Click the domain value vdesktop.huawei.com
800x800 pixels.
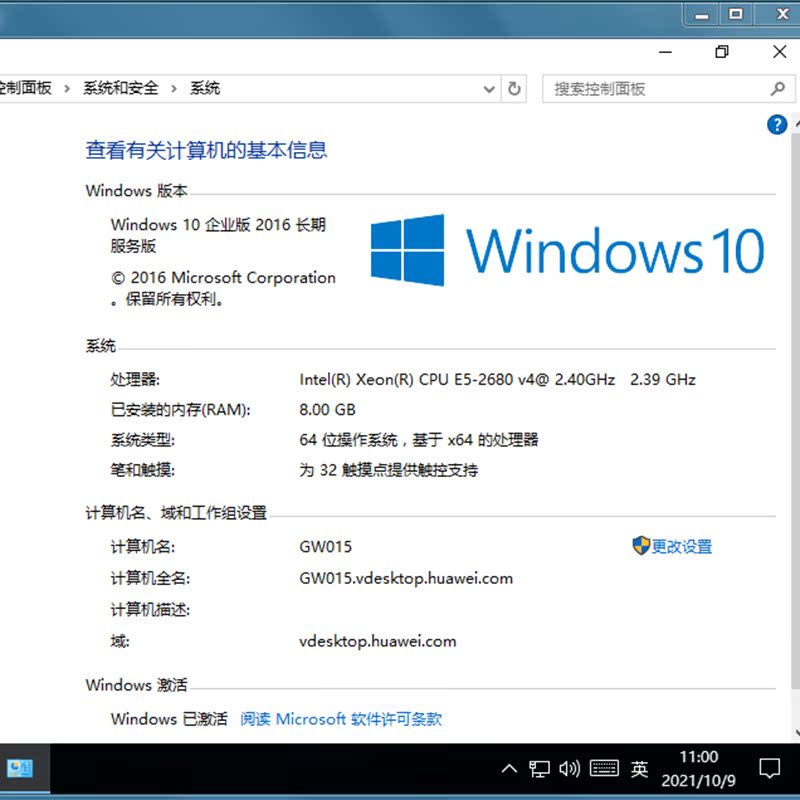[378, 641]
